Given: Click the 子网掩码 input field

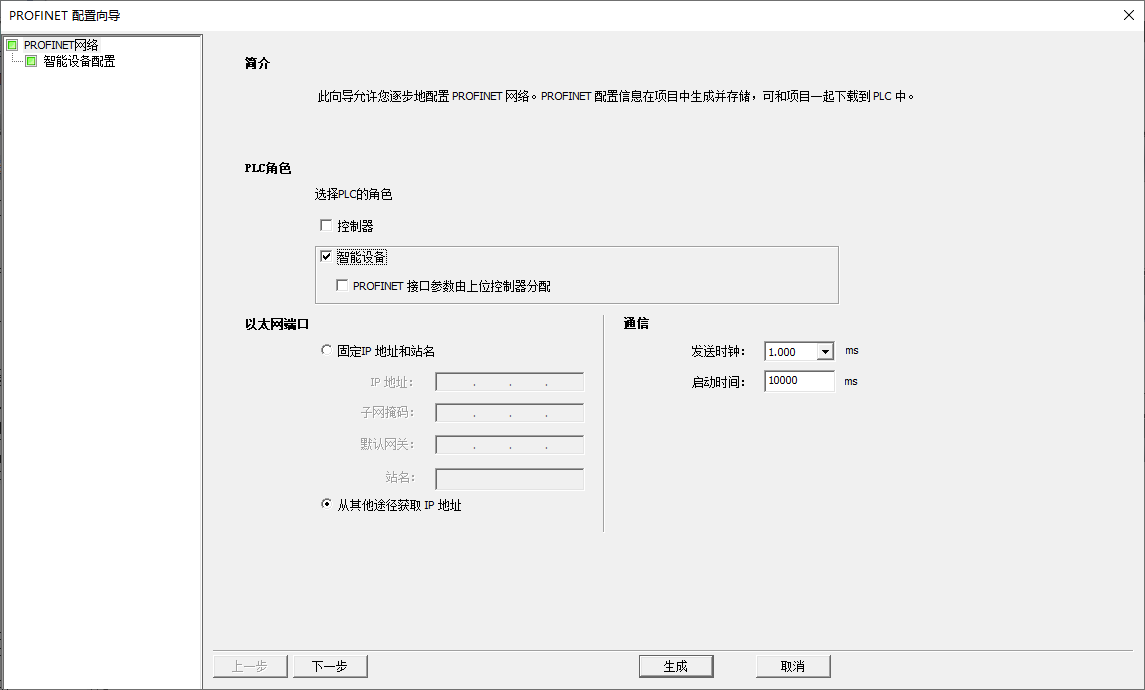Looking at the screenshot, I should click(x=509, y=412).
